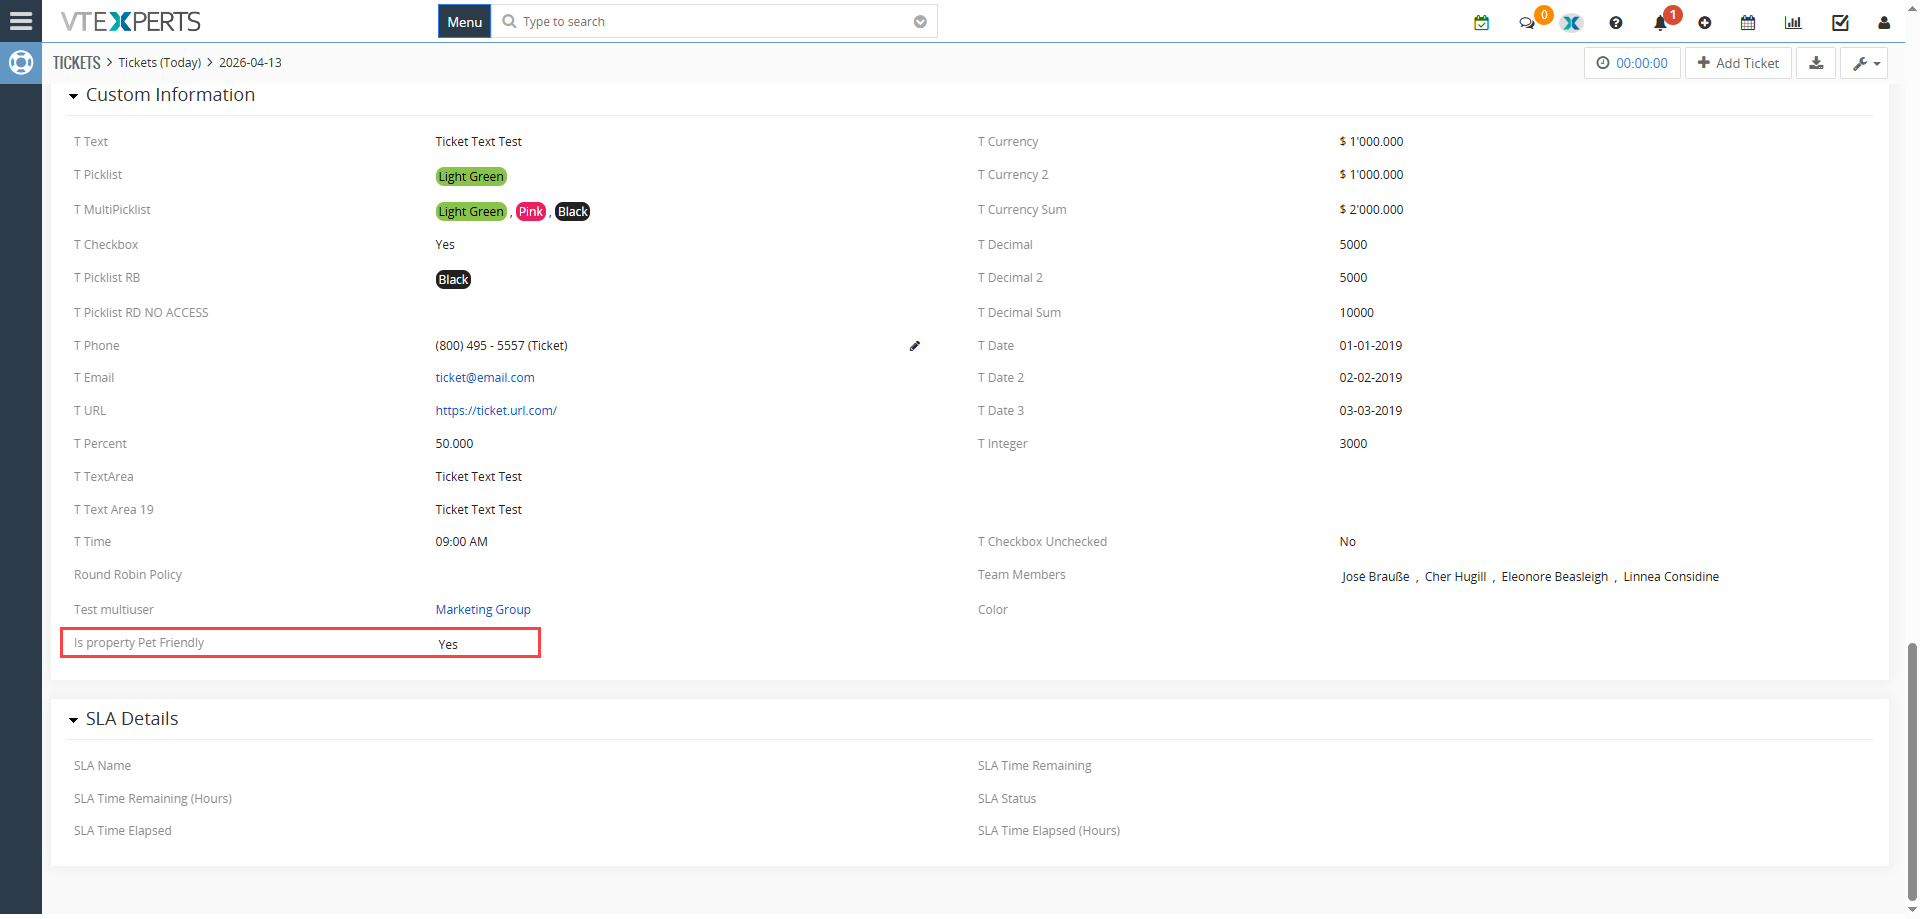The image size is (1920, 919).
Task: Click the Tickets module lifebuoy icon
Action: coord(20,63)
